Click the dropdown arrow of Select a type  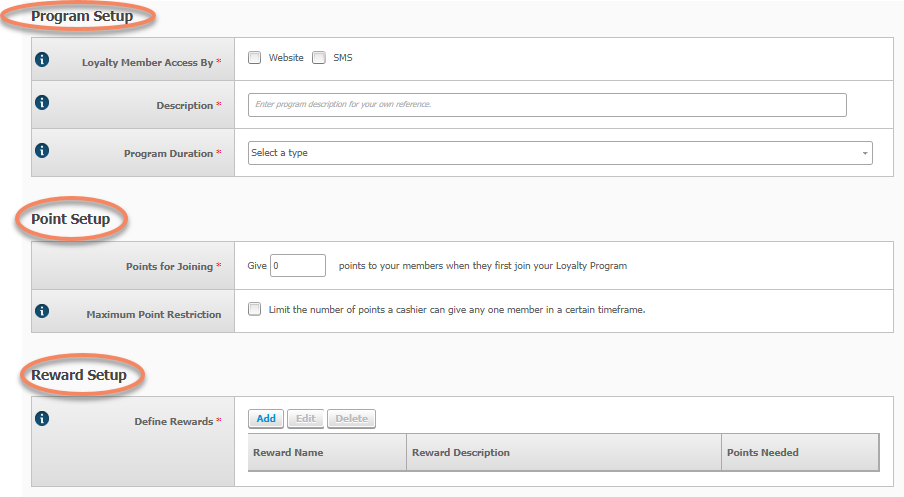(865, 153)
